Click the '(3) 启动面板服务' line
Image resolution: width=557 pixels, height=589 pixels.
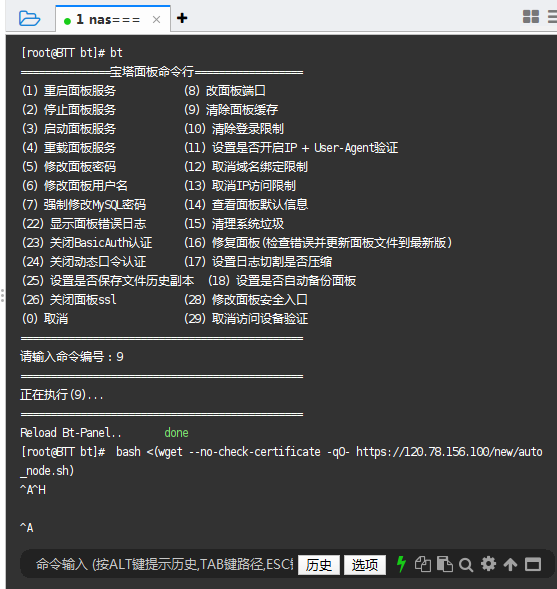(x=69, y=129)
